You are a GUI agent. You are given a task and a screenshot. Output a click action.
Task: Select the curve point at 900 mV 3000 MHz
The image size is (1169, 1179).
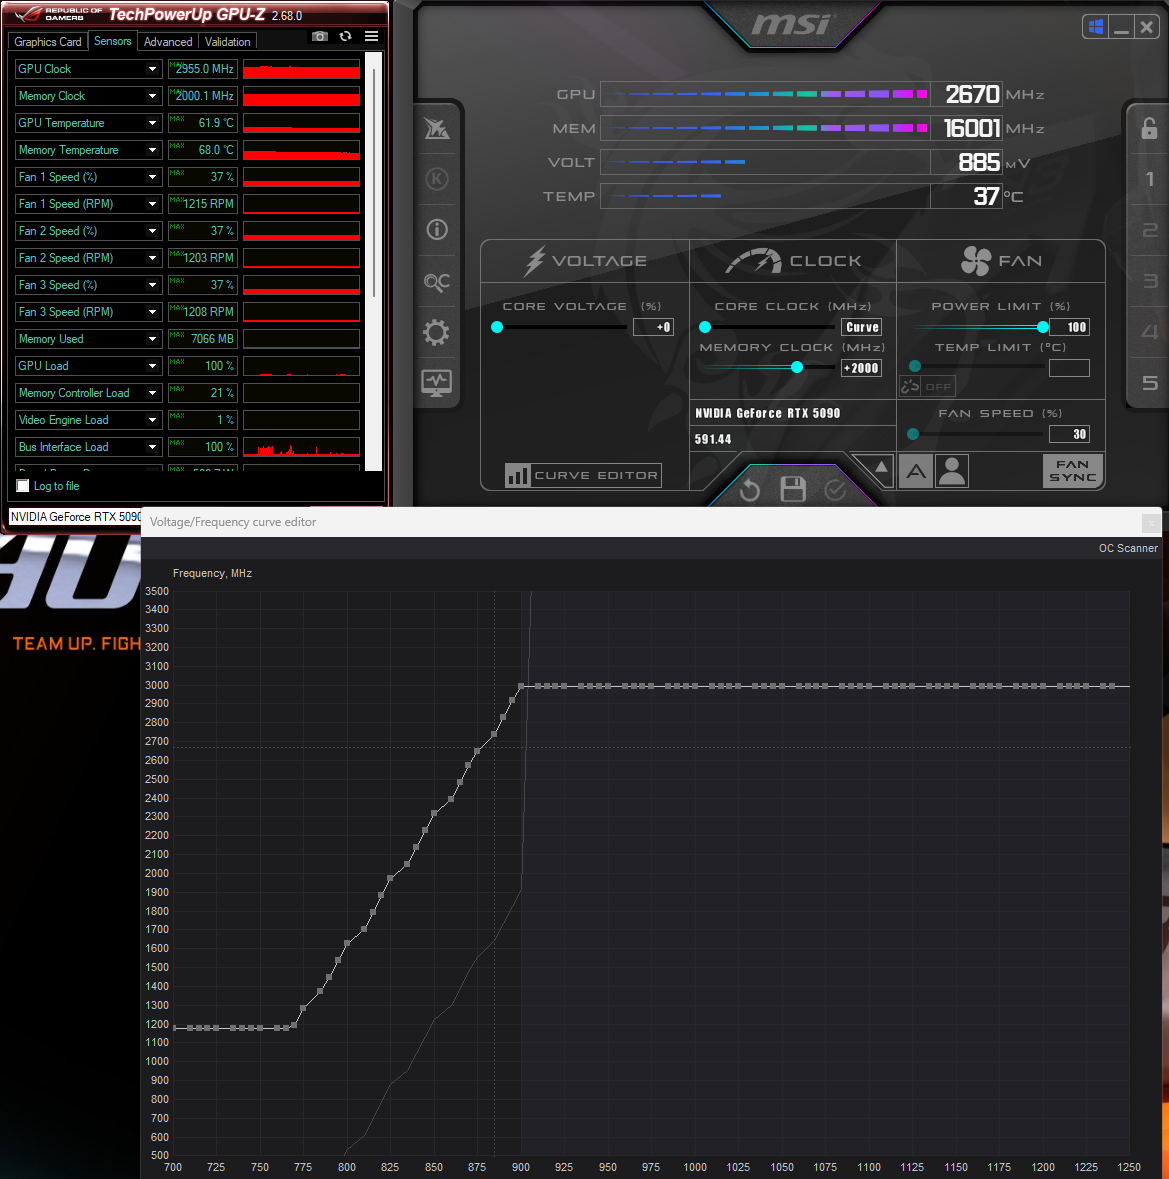click(x=521, y=686)
